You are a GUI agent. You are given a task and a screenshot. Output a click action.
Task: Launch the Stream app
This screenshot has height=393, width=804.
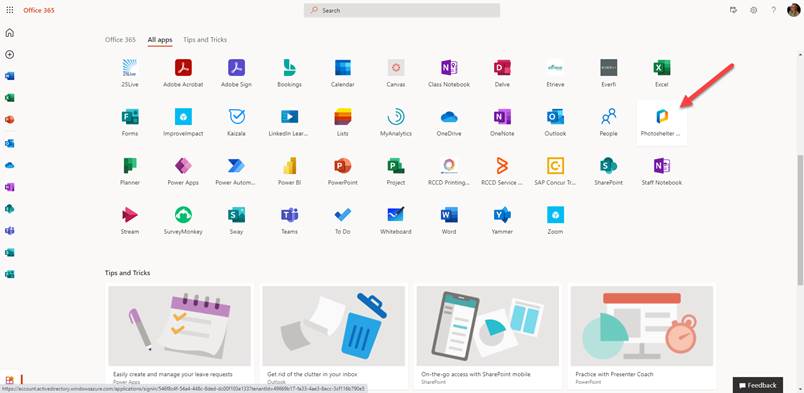130,221
